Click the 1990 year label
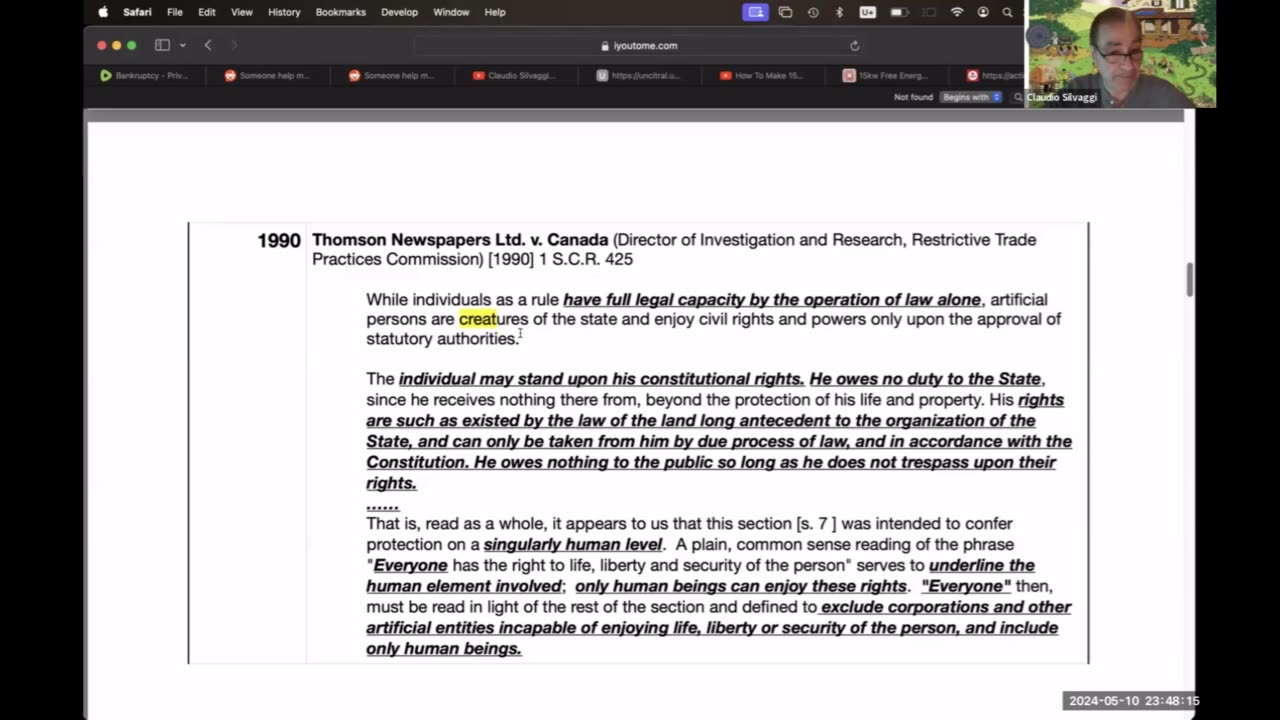This screenshot has width=1280, height=720. click(x=279, y=241)
